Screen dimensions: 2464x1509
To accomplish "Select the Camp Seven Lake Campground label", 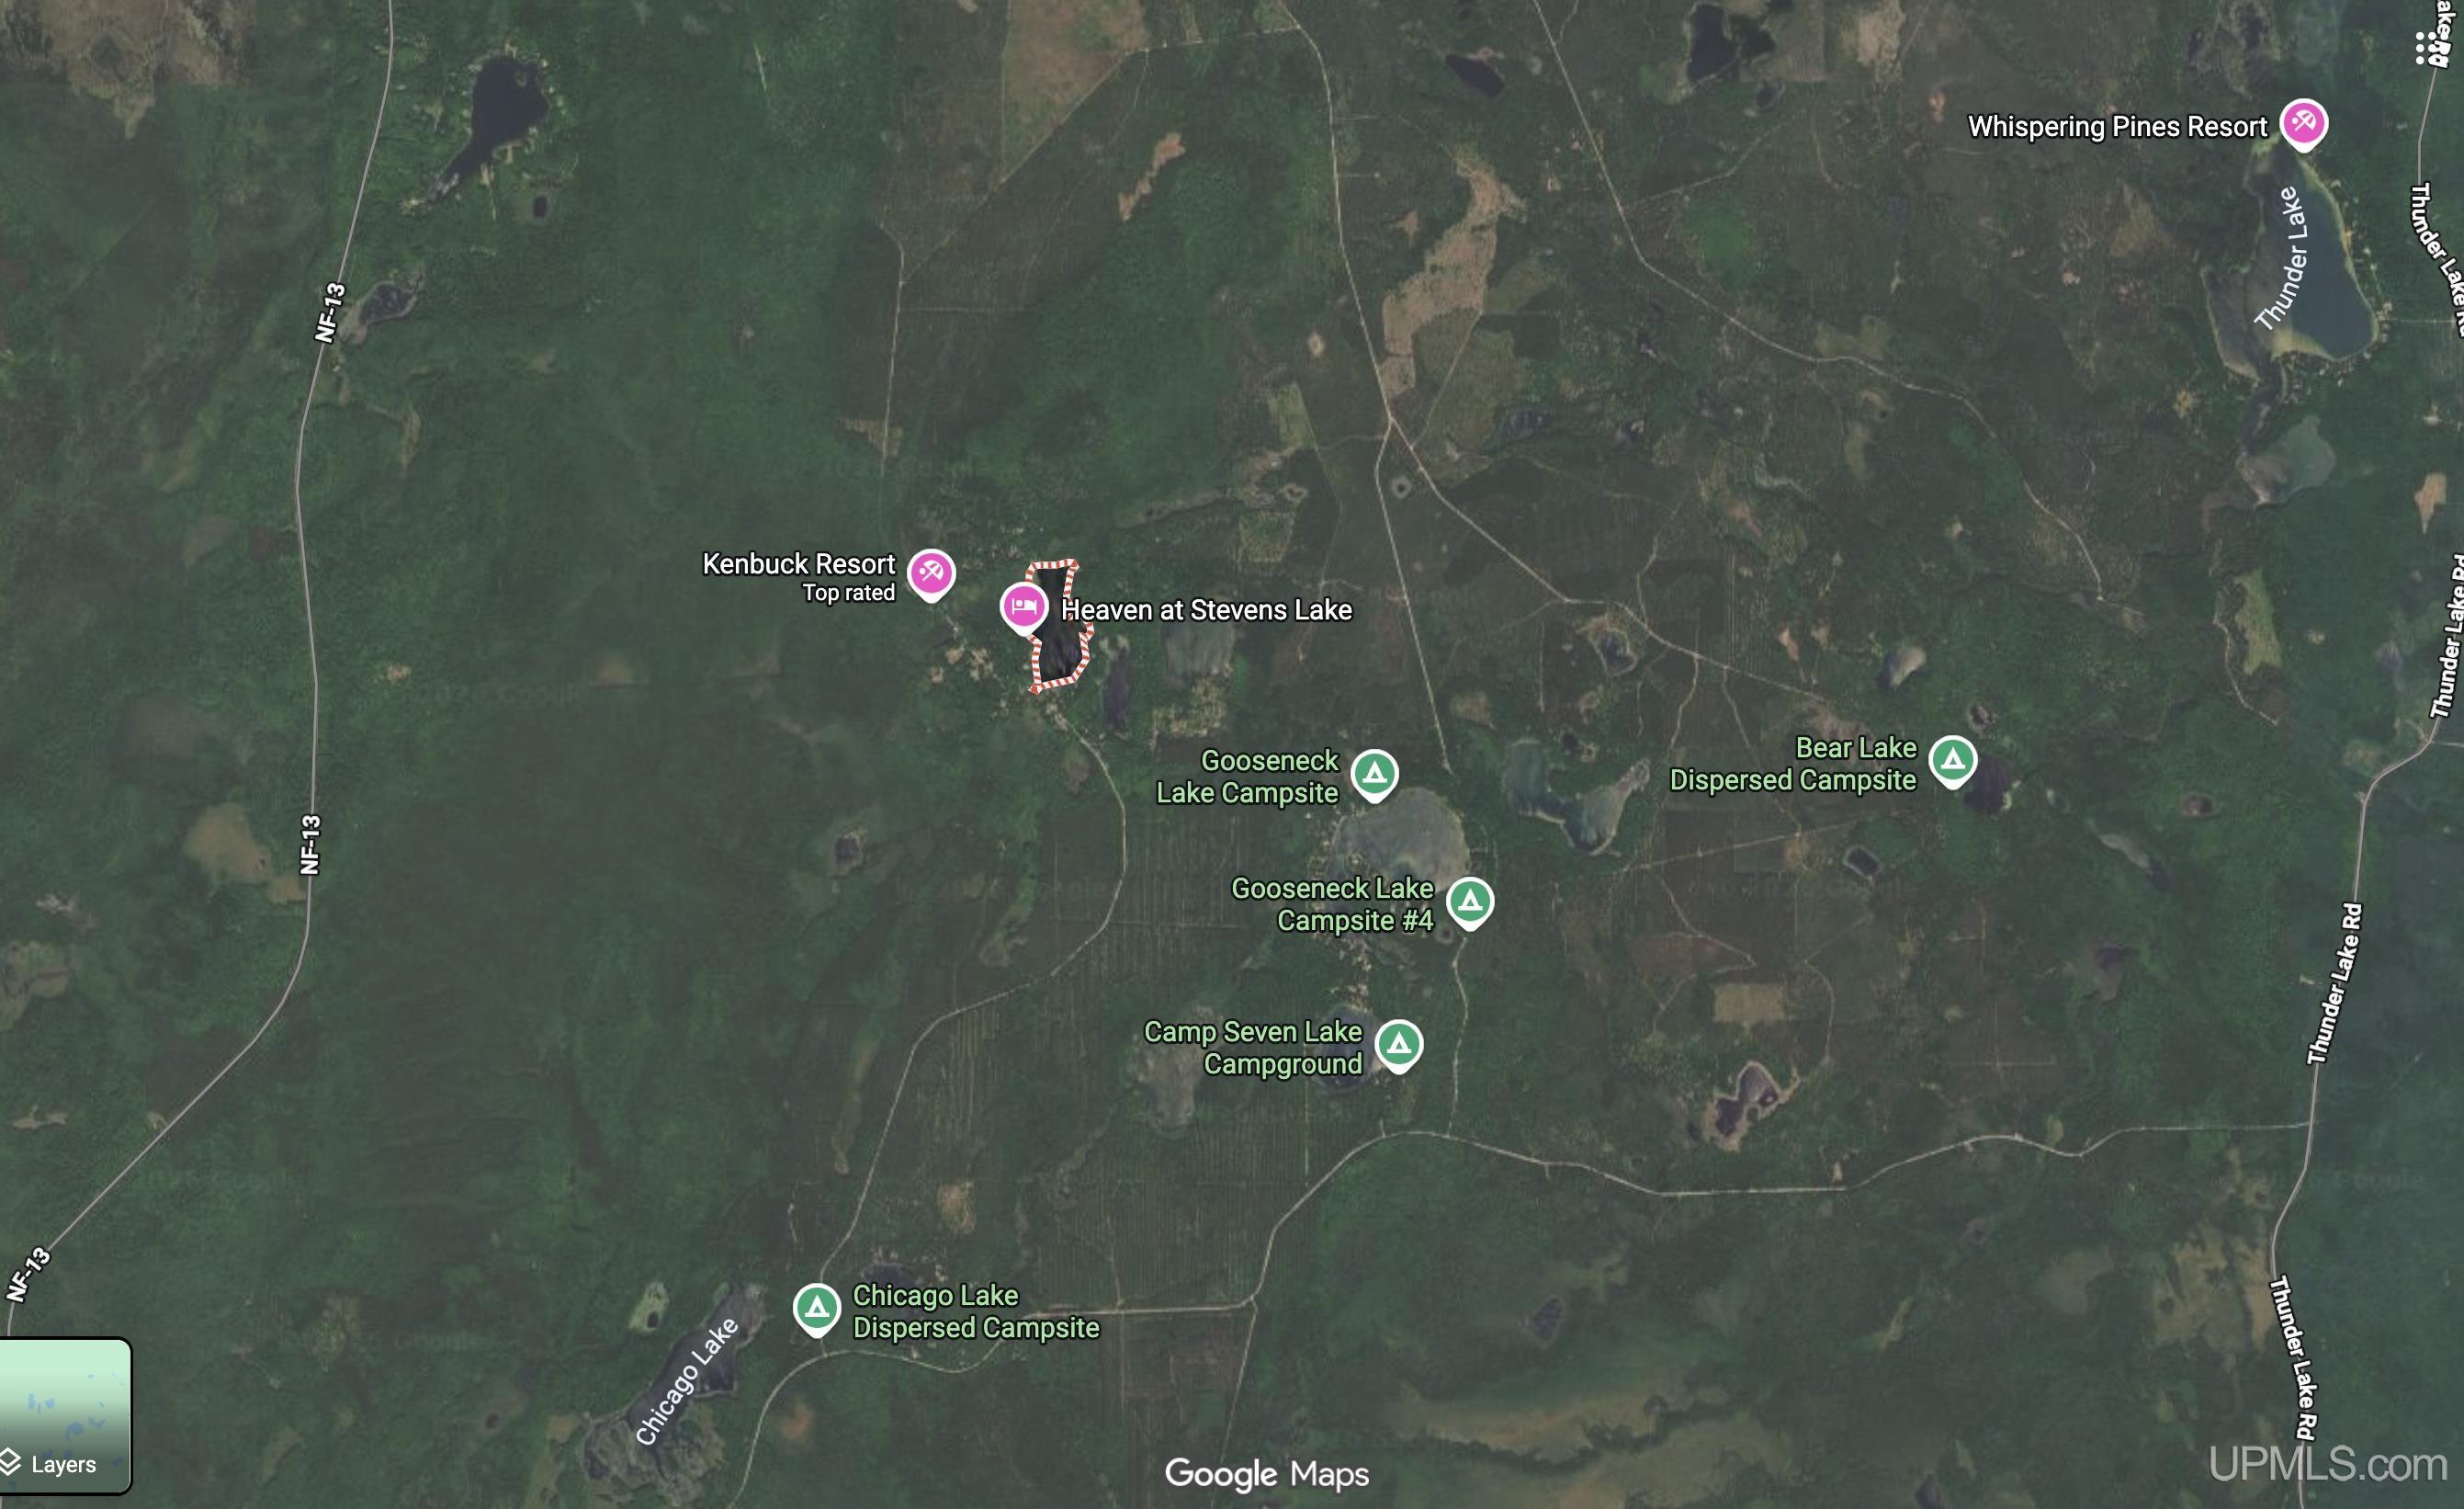I will [x=1253, y=1048].
